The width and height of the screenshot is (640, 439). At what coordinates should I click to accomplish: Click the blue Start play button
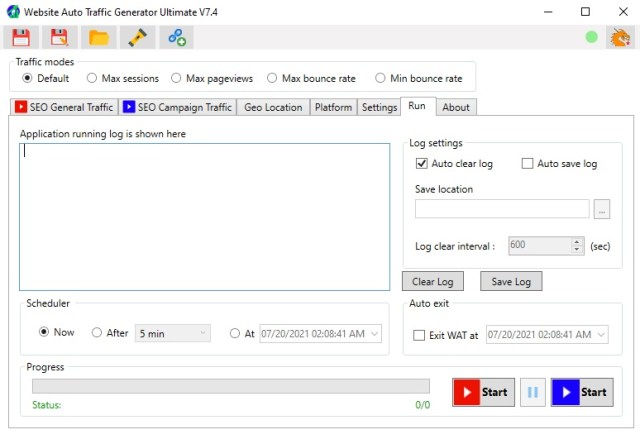point(582,392)
